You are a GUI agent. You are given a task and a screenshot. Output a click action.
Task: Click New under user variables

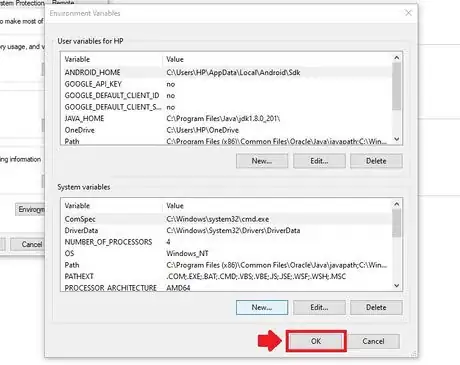click(x=262, y=161)
